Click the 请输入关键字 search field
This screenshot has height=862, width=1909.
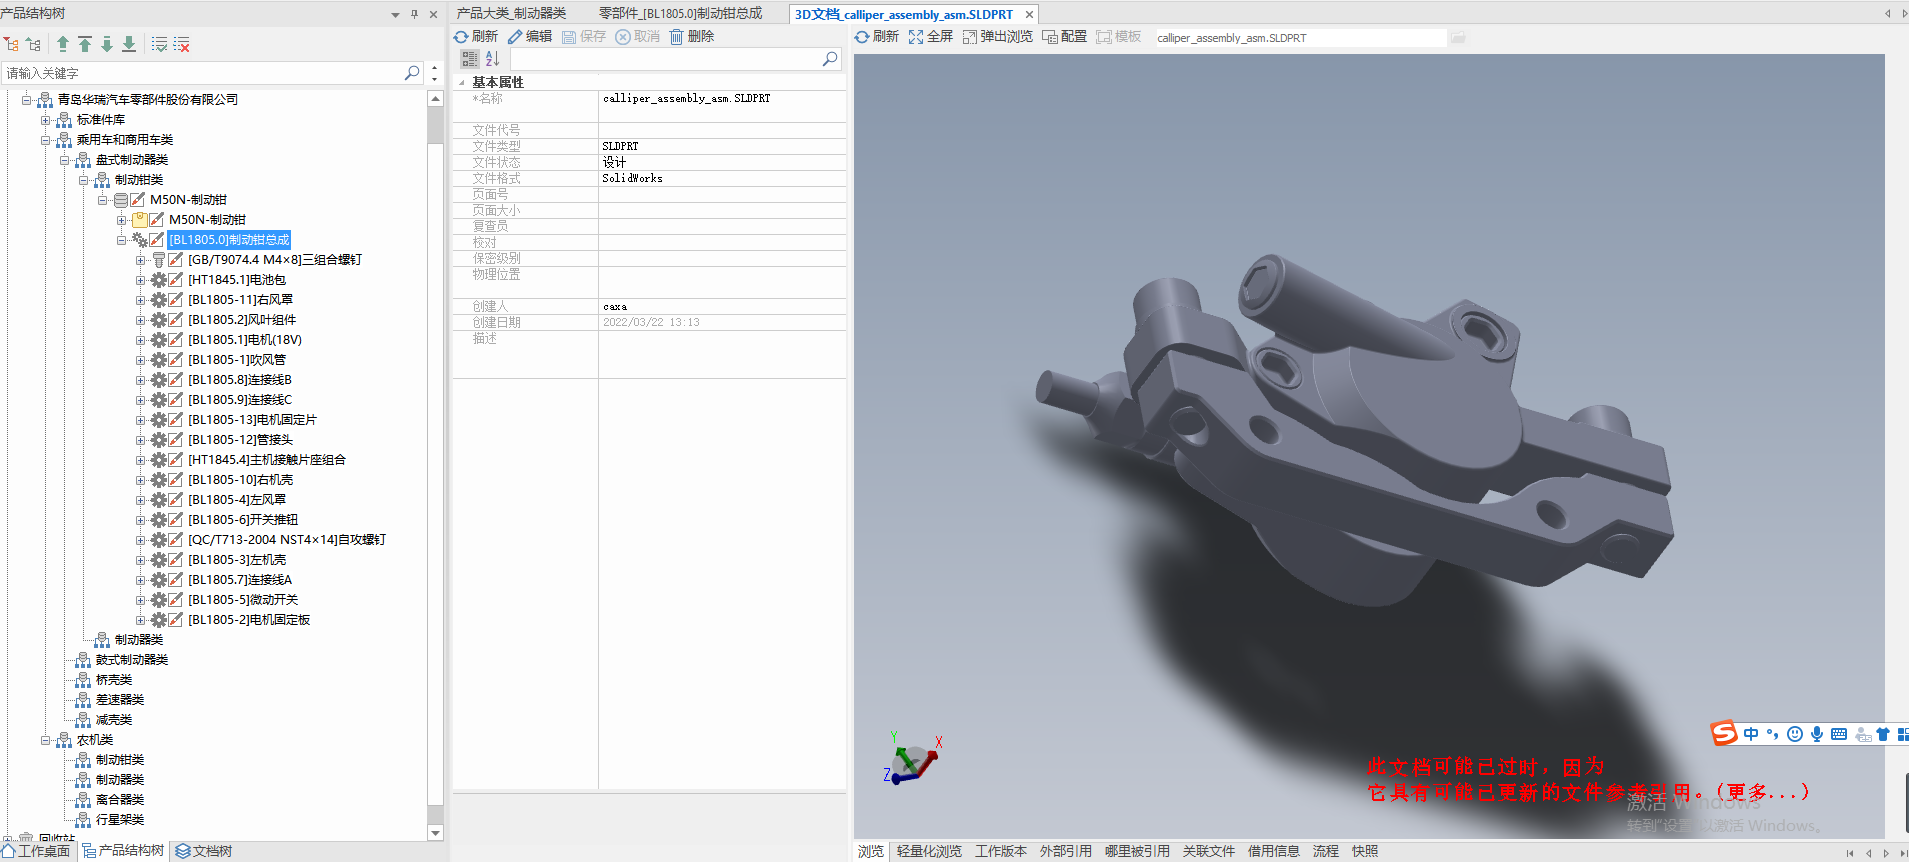pyautogui.click(x=200, y=73)
